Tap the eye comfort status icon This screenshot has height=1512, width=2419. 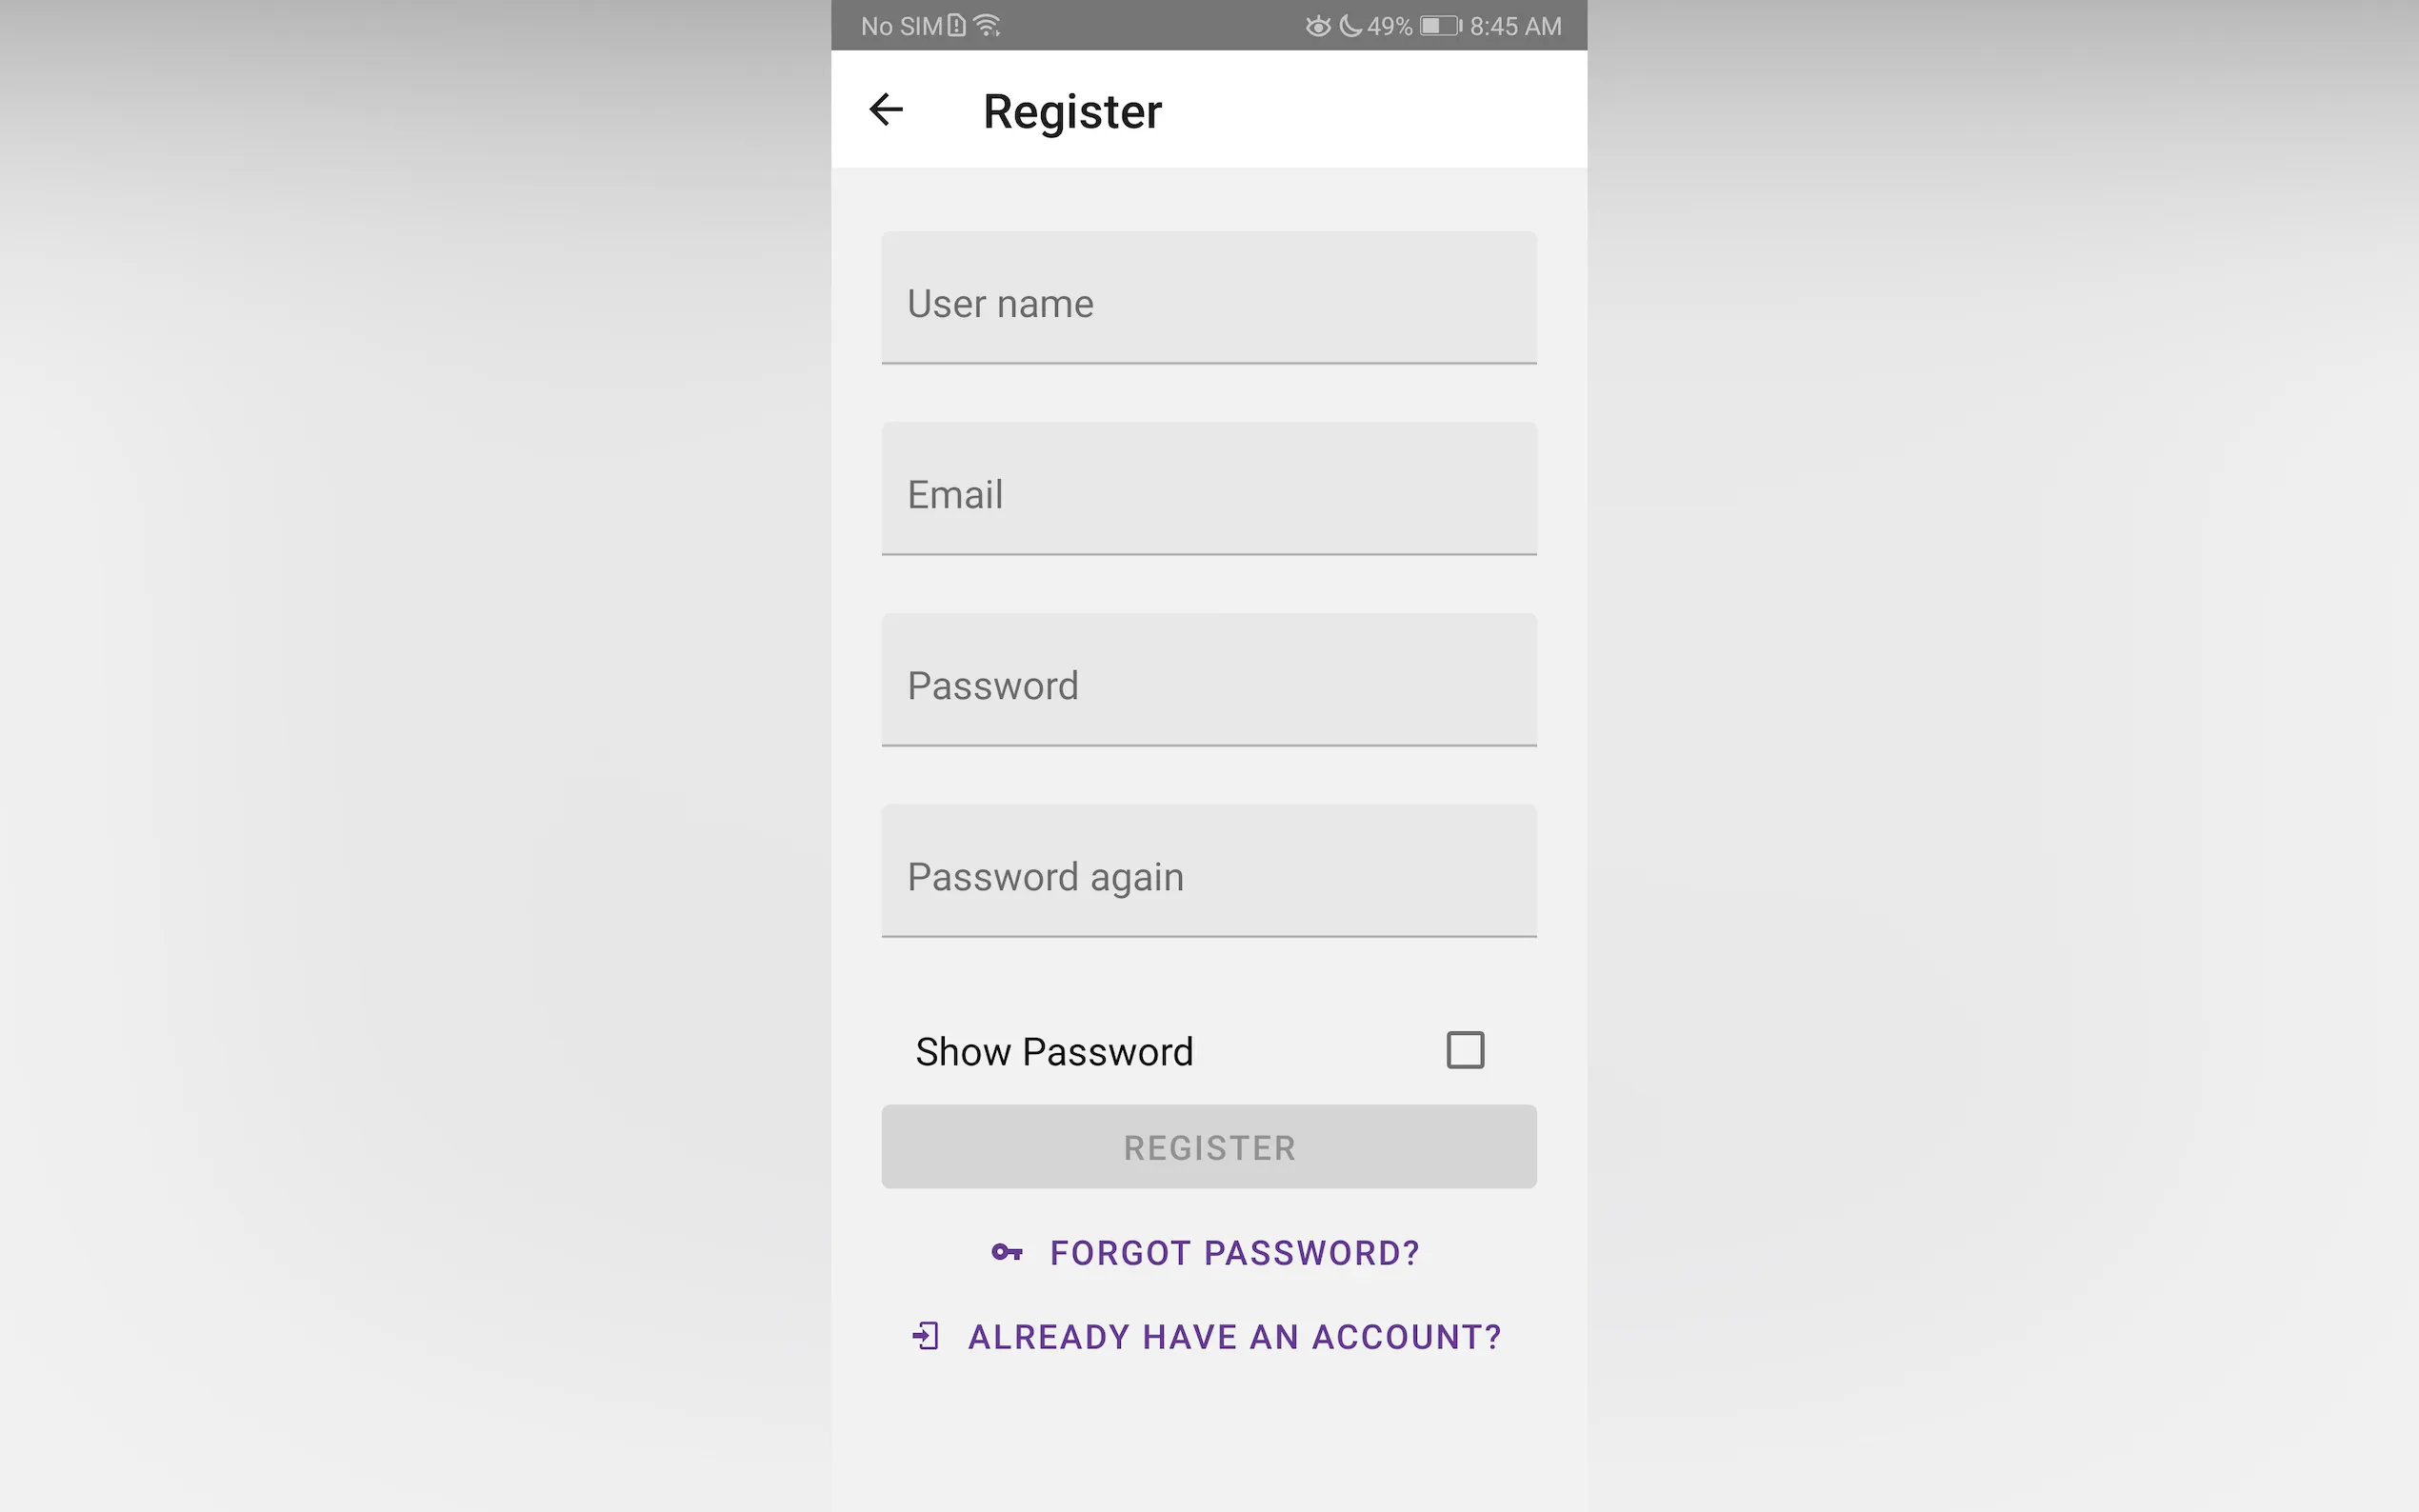(1318, 26)
